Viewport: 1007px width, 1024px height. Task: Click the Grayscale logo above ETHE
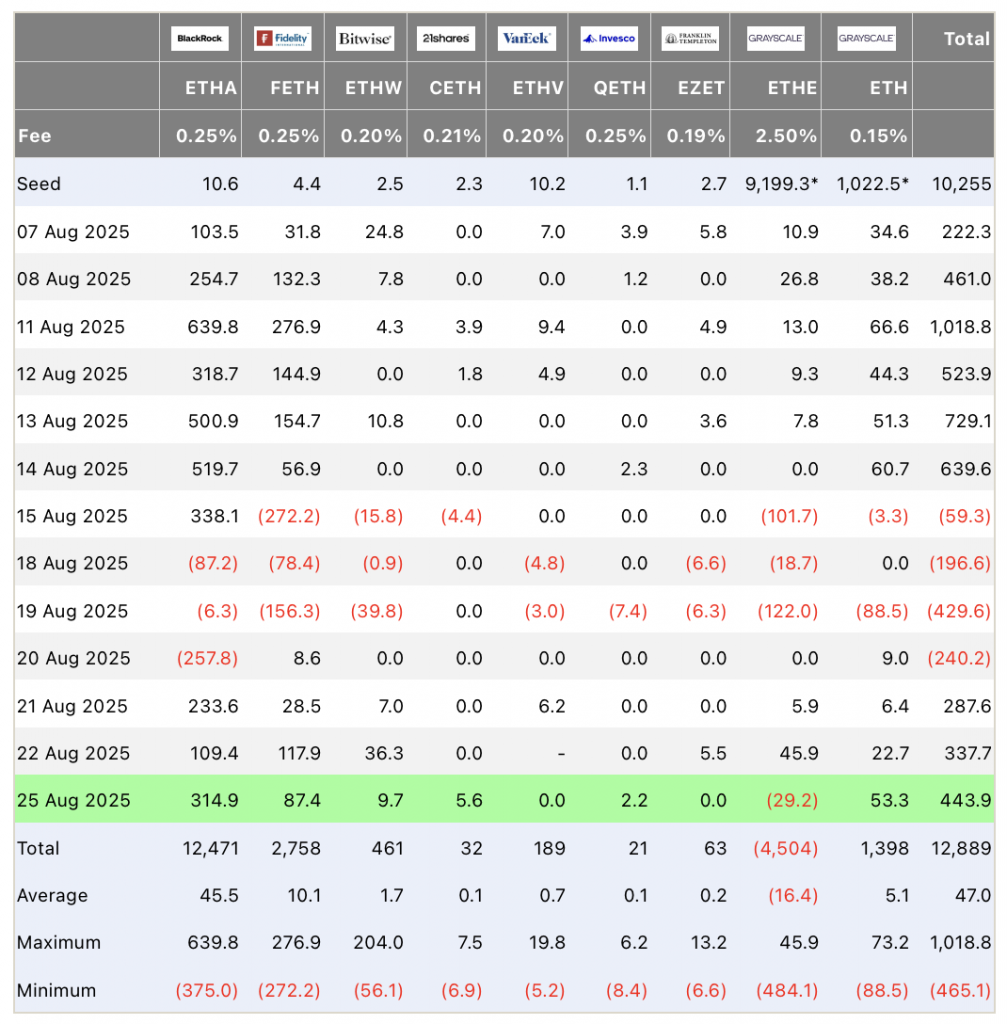click(775, 39)
